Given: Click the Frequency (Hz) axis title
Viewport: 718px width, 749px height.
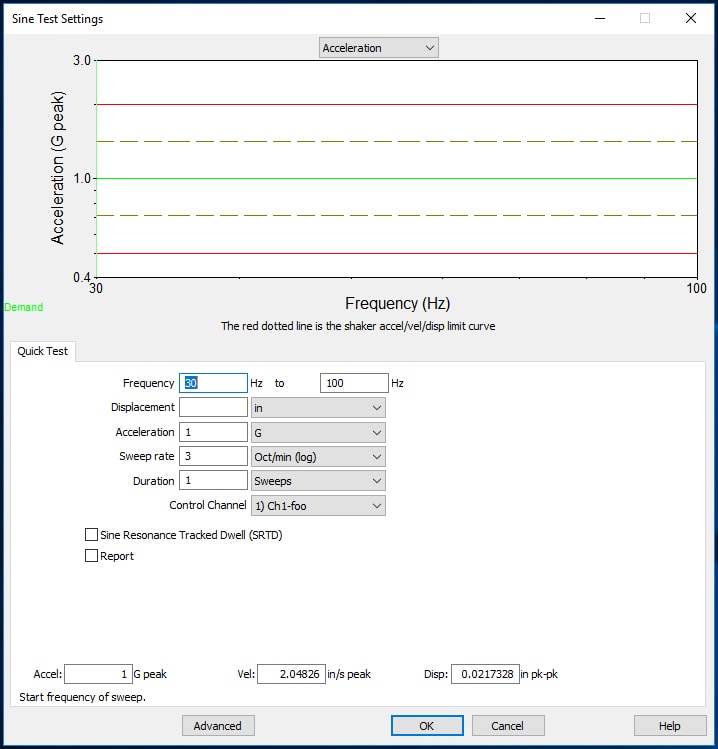Looking at the screenshot, I should (x=397, y=303).
